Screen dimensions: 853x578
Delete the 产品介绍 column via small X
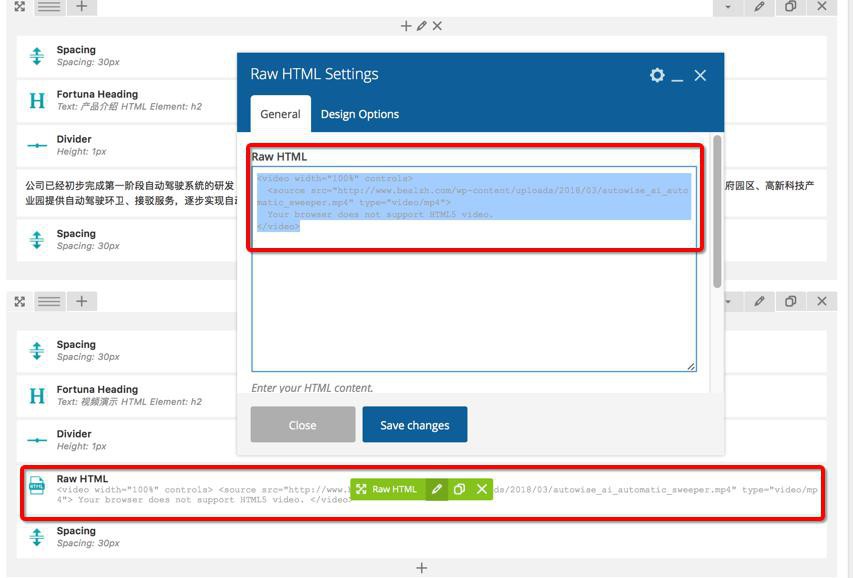(x=437, y=26)
